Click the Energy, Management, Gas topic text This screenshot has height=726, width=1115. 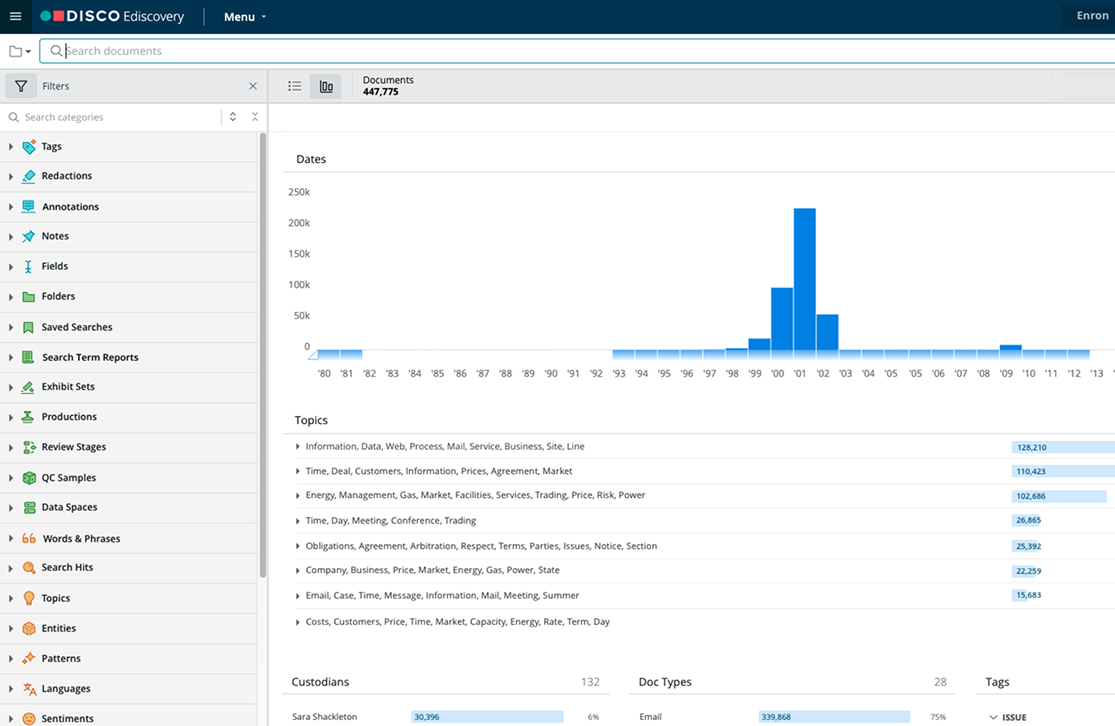click(x=475, y=496)
